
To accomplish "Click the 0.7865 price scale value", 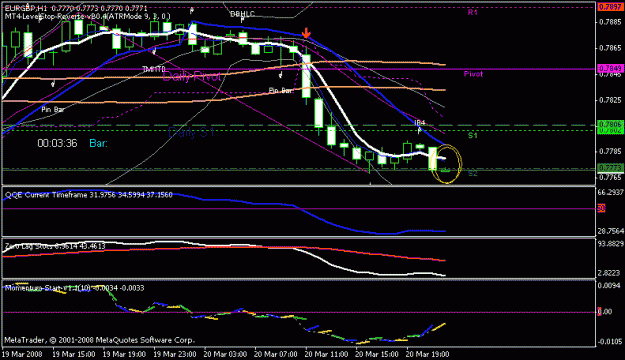I will (x=611, y=48).
